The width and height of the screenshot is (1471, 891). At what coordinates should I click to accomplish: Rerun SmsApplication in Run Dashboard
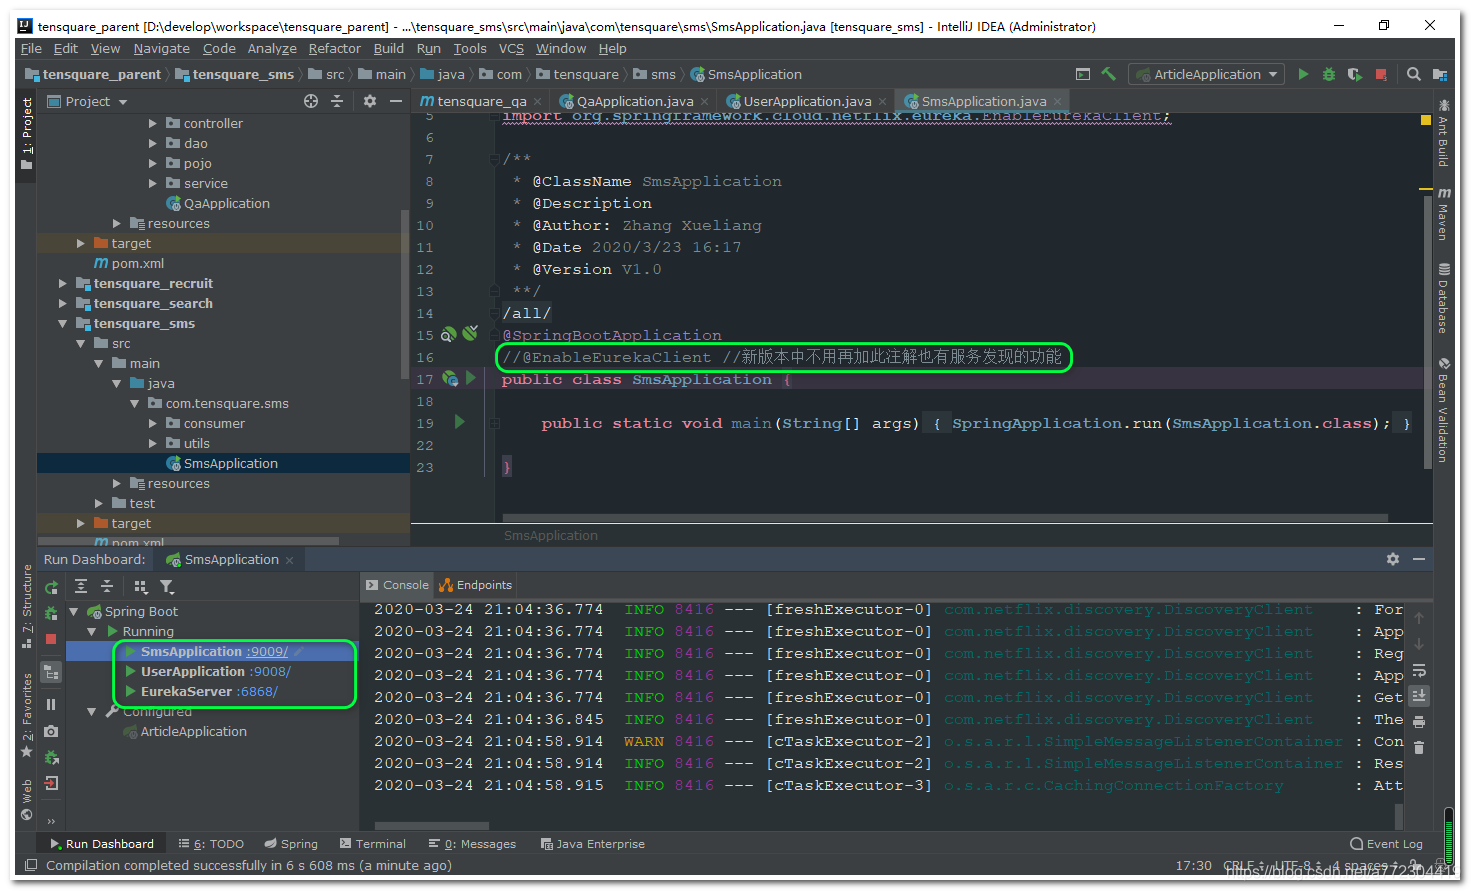51,587
